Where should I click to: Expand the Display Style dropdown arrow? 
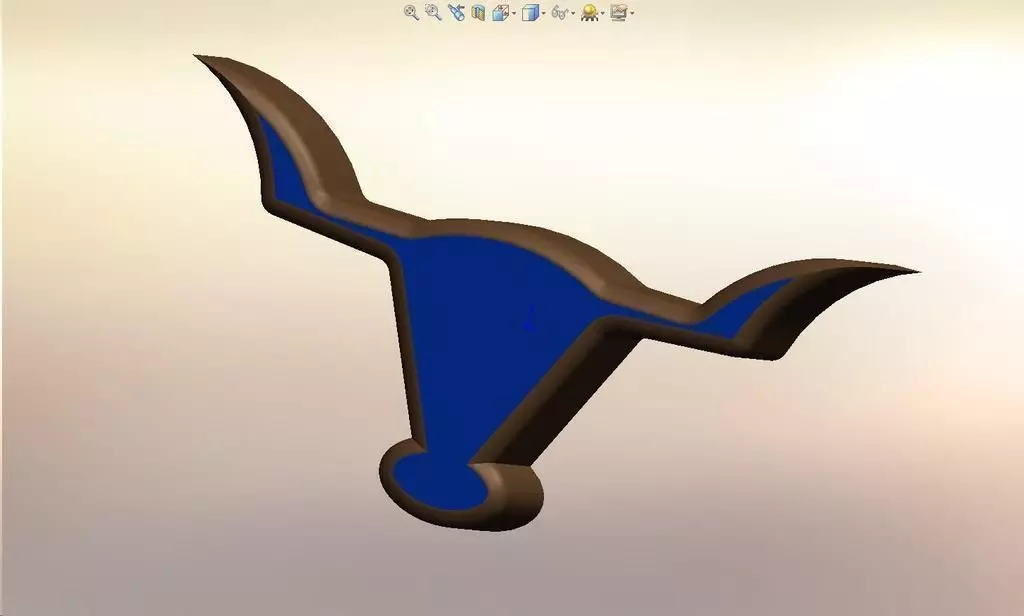[x=543, y=13]
